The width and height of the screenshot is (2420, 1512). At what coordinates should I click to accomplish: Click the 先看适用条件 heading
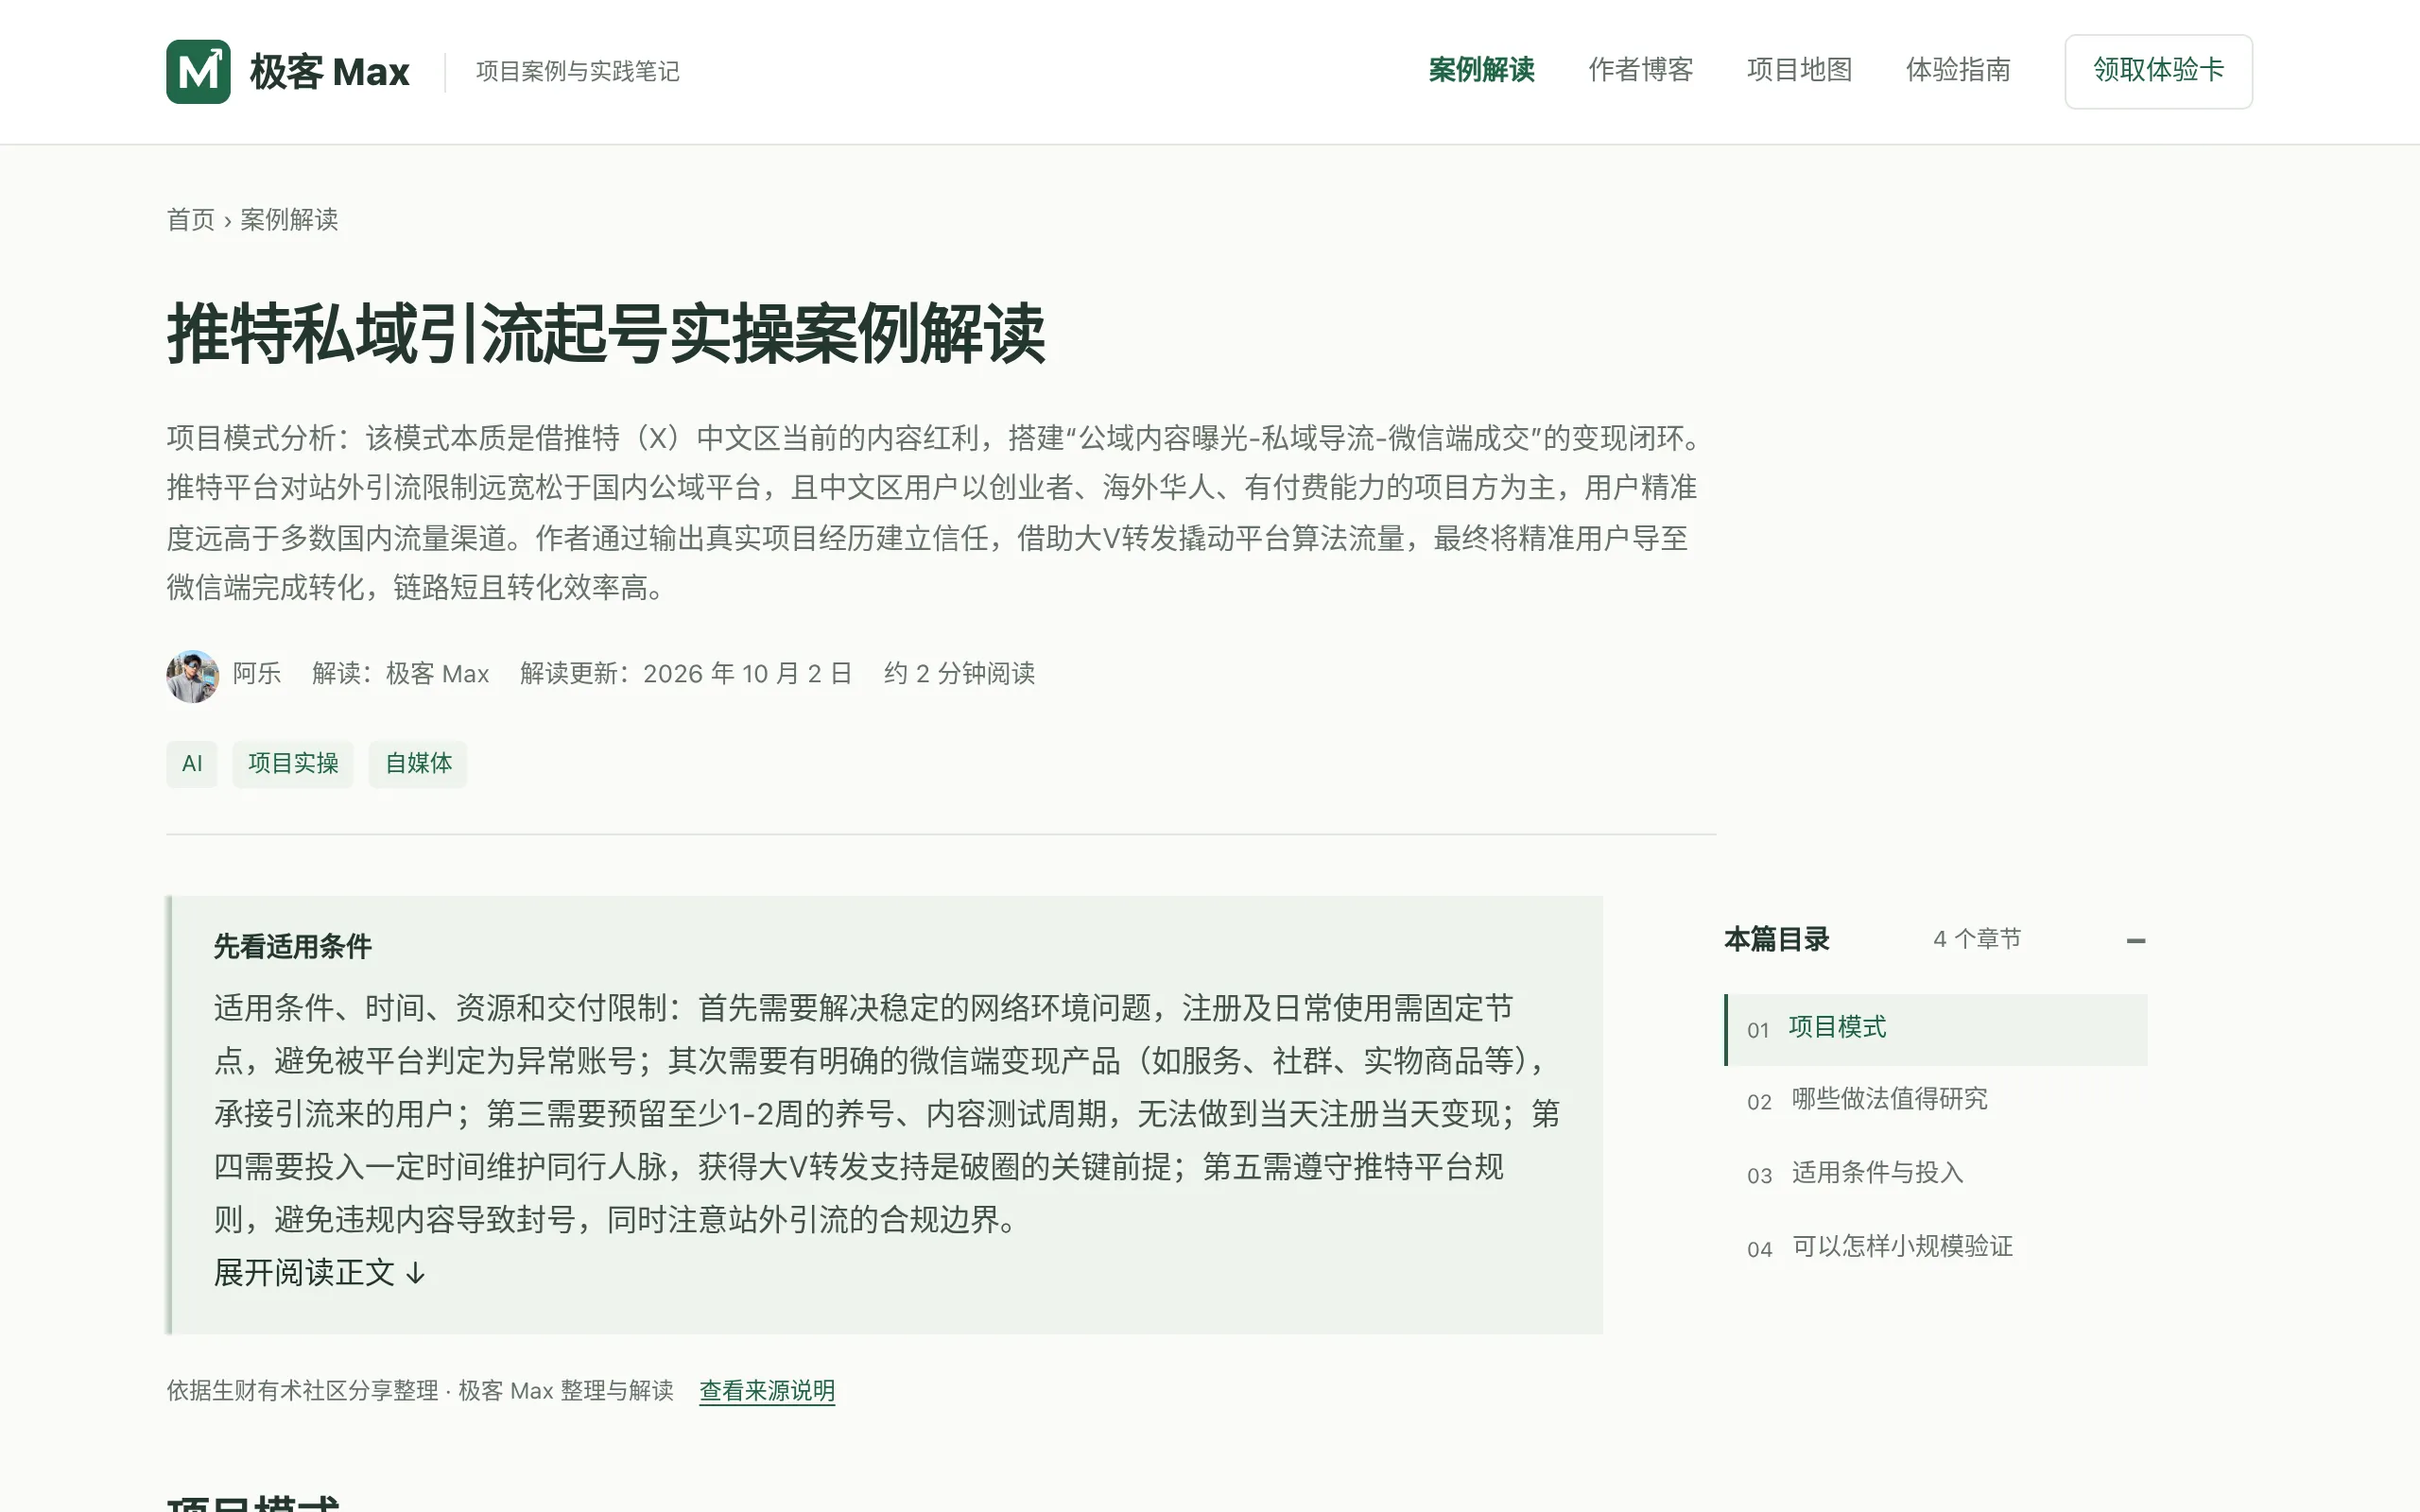(292, 946)
